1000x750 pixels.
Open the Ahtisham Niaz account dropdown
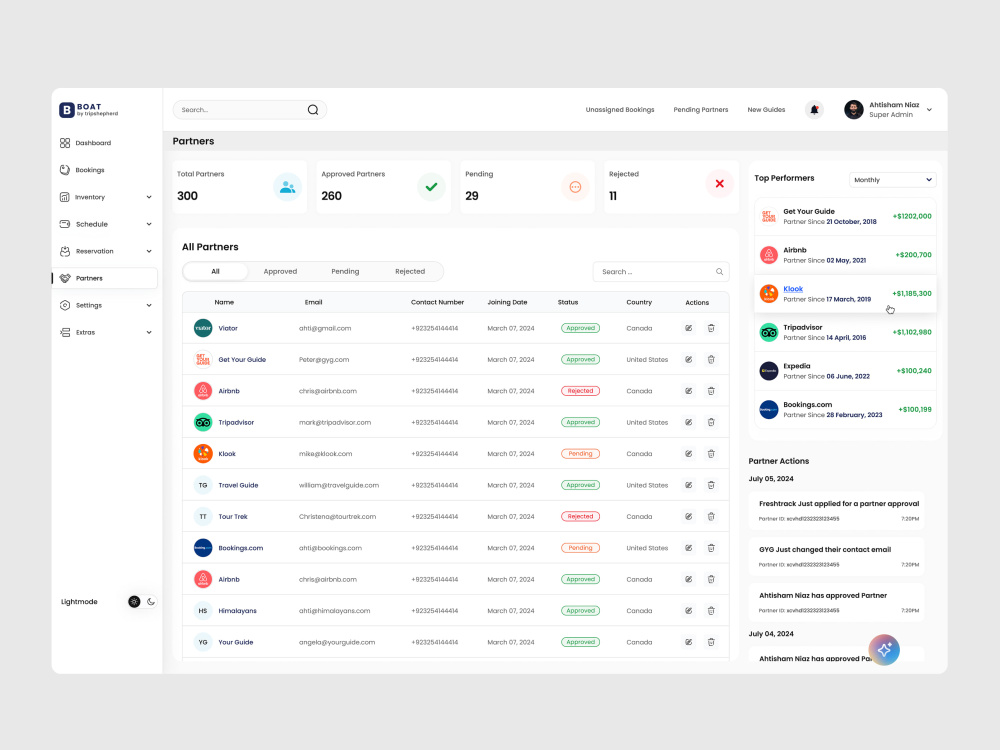[929, 110]
